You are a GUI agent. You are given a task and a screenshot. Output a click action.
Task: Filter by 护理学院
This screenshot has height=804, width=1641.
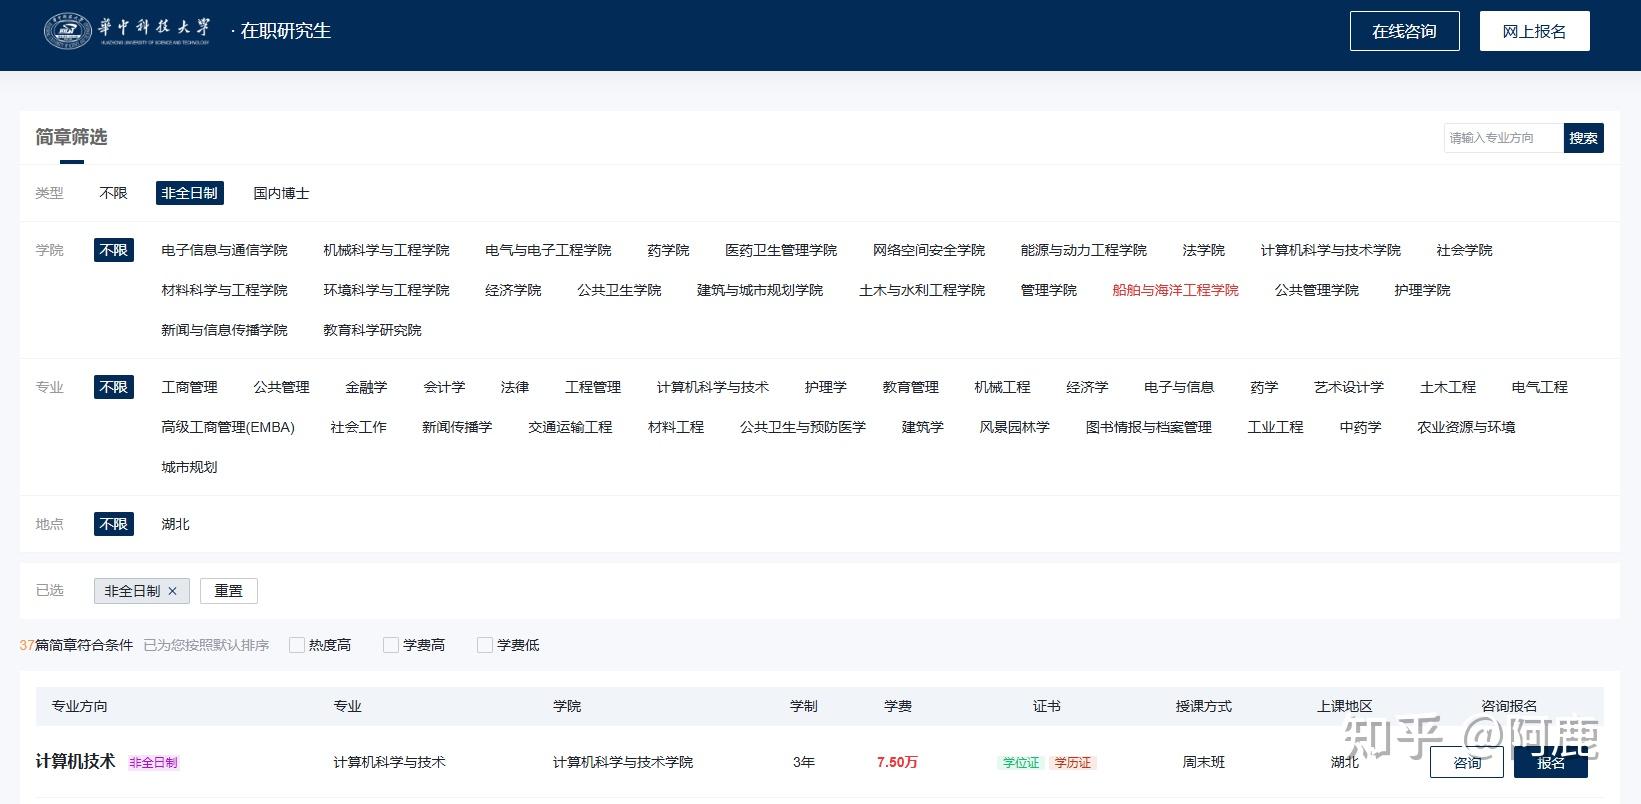(x=1422, y=290)
